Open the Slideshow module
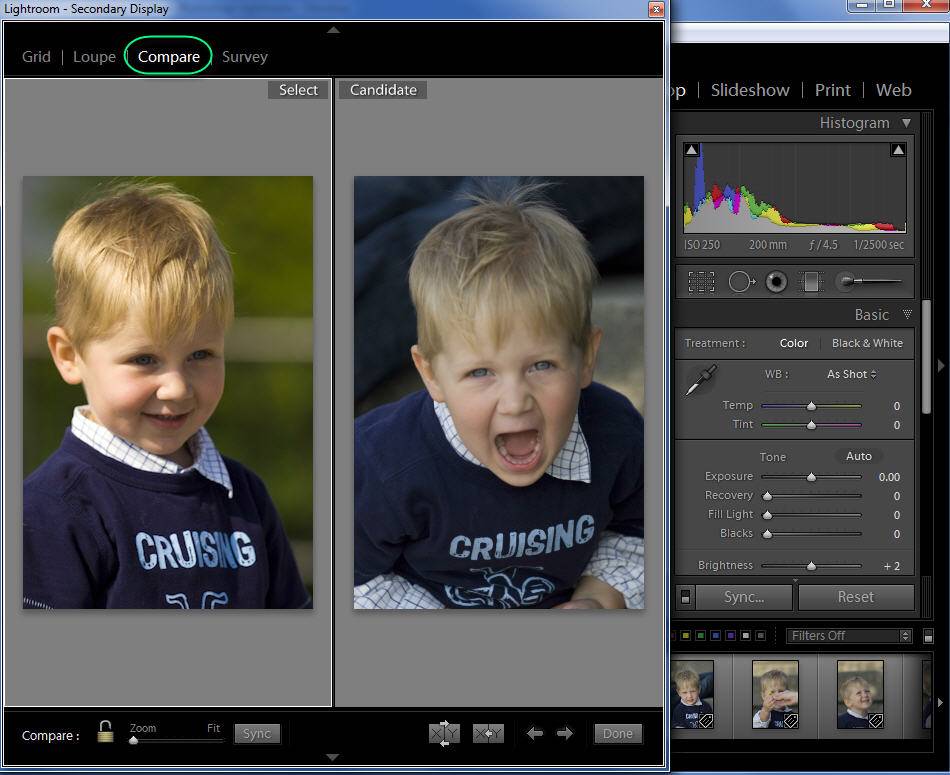Screen dimensions: 950x775 750,90
